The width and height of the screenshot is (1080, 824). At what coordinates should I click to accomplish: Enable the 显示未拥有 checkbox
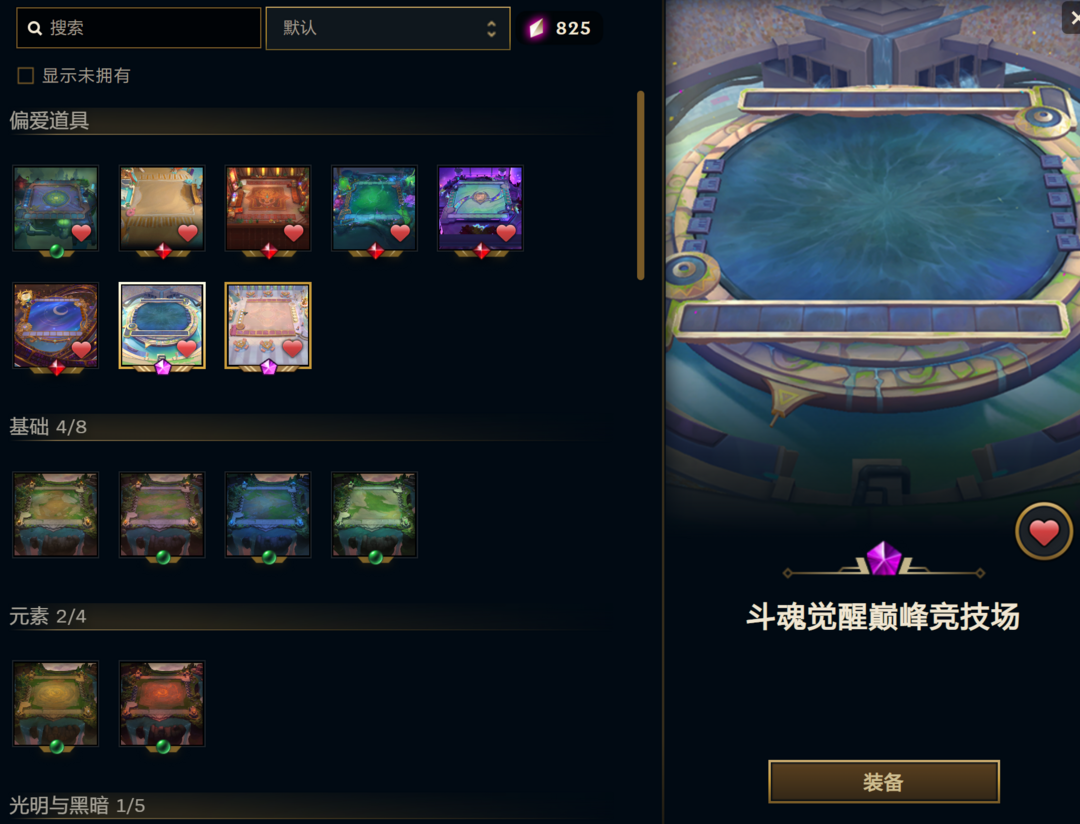point(25,76)
